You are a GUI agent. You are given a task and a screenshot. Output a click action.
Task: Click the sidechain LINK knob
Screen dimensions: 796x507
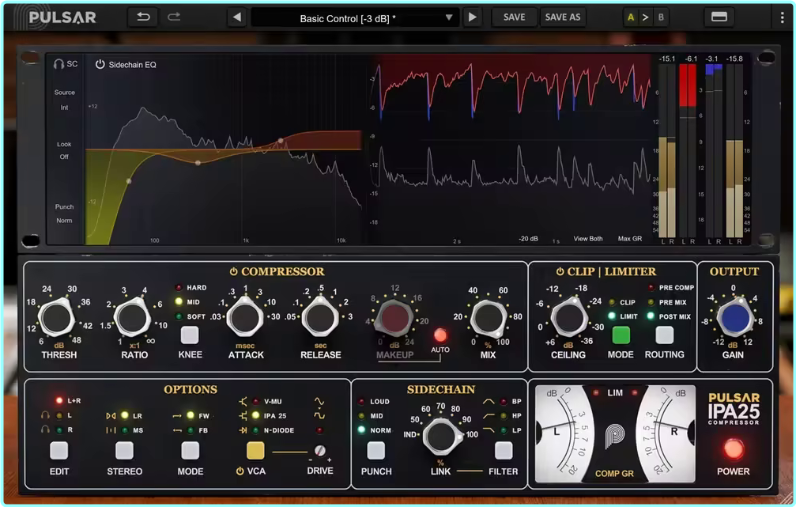pos(440,436)
